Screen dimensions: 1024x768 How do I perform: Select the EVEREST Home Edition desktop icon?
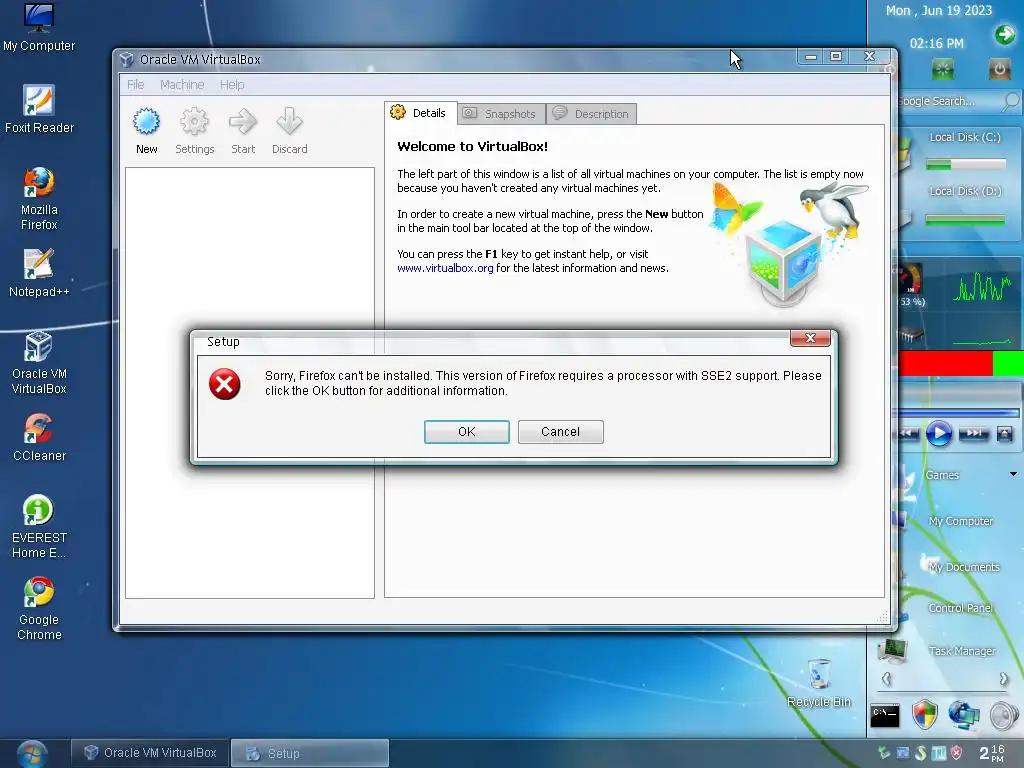[x=39, y=526]
